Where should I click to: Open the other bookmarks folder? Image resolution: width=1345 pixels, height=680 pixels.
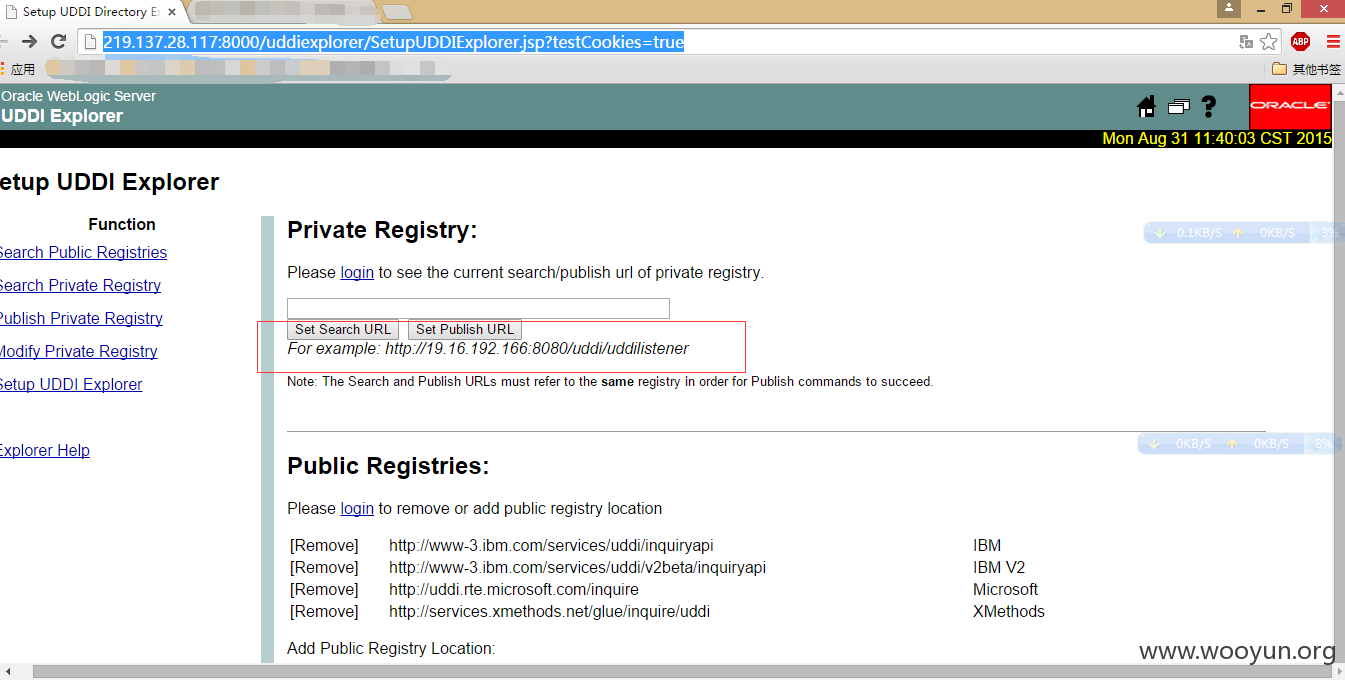click(x=1306, y=69)
